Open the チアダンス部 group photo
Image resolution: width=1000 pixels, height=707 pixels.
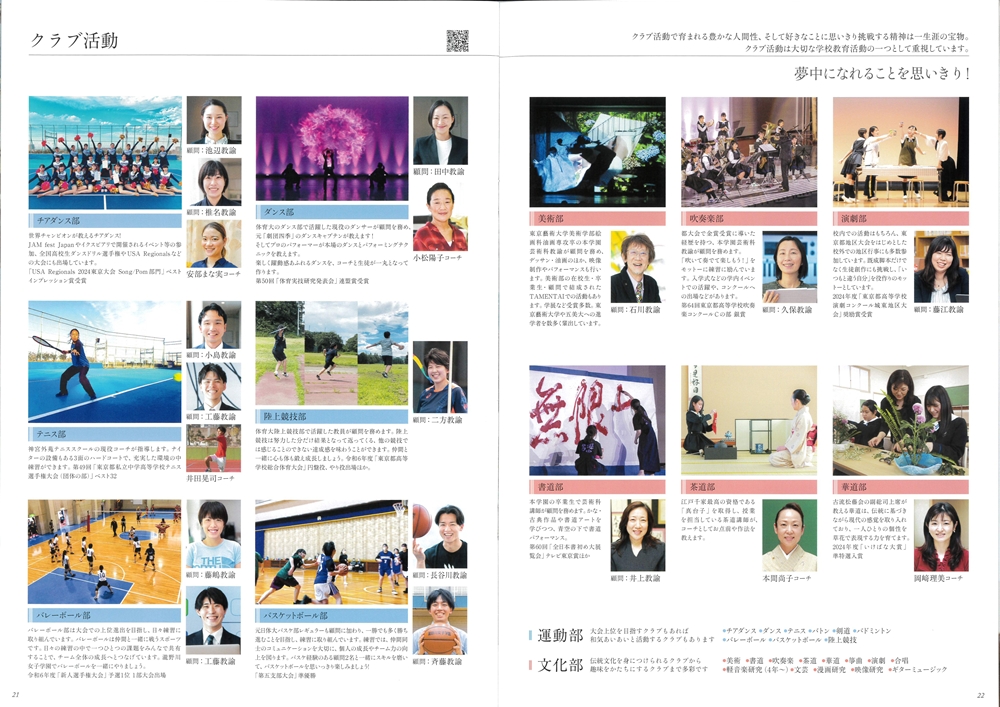[x=105, y=152]
